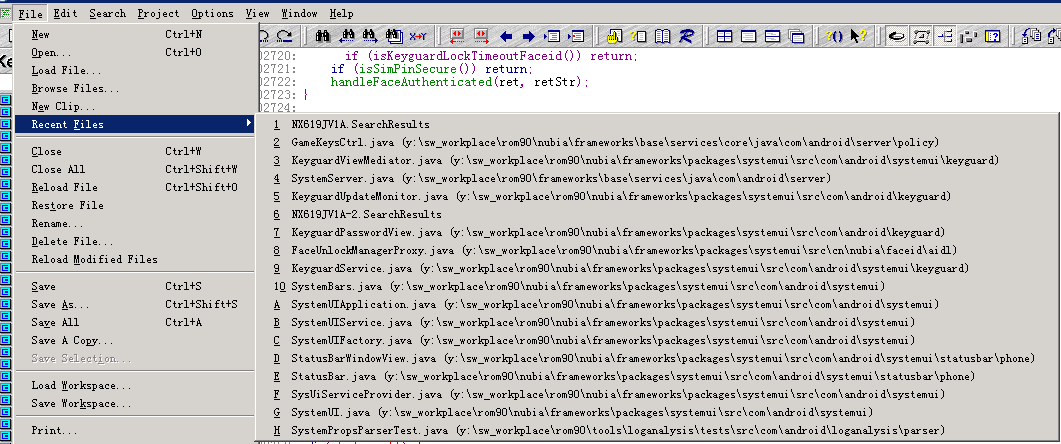1061x444 pixels.
Task: Select Load Workspace... in the File menu
Action: pyautogui.click(x=135, y=386)
